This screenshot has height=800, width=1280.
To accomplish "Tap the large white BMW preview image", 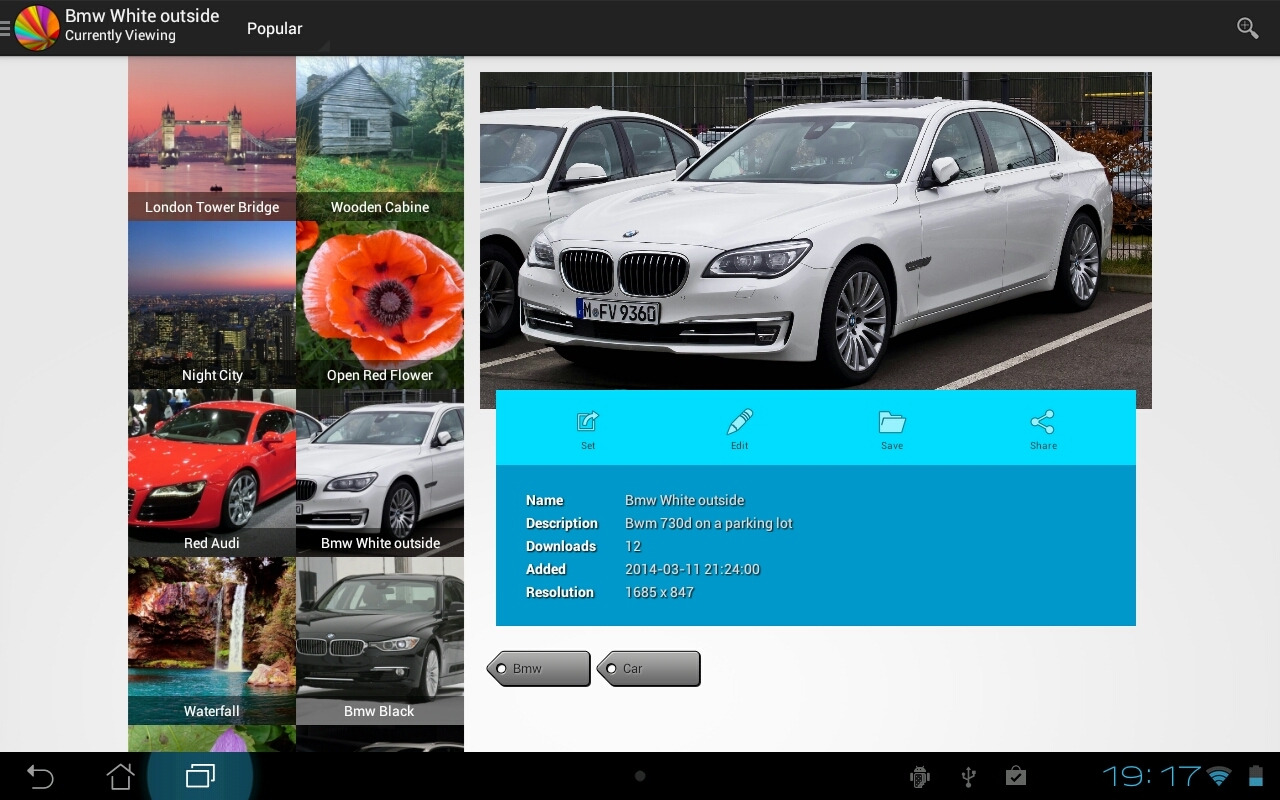I will tap(815, 230).
